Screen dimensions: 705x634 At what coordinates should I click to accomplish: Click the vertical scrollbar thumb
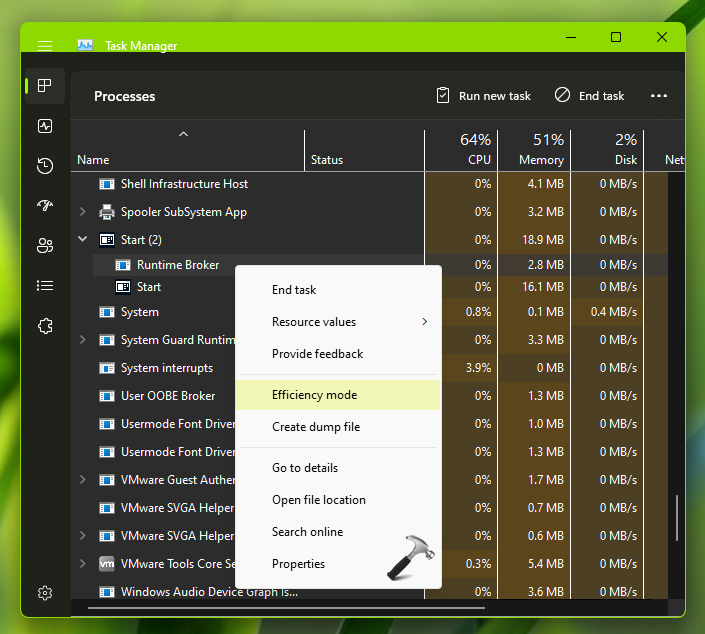click(677, 516)
